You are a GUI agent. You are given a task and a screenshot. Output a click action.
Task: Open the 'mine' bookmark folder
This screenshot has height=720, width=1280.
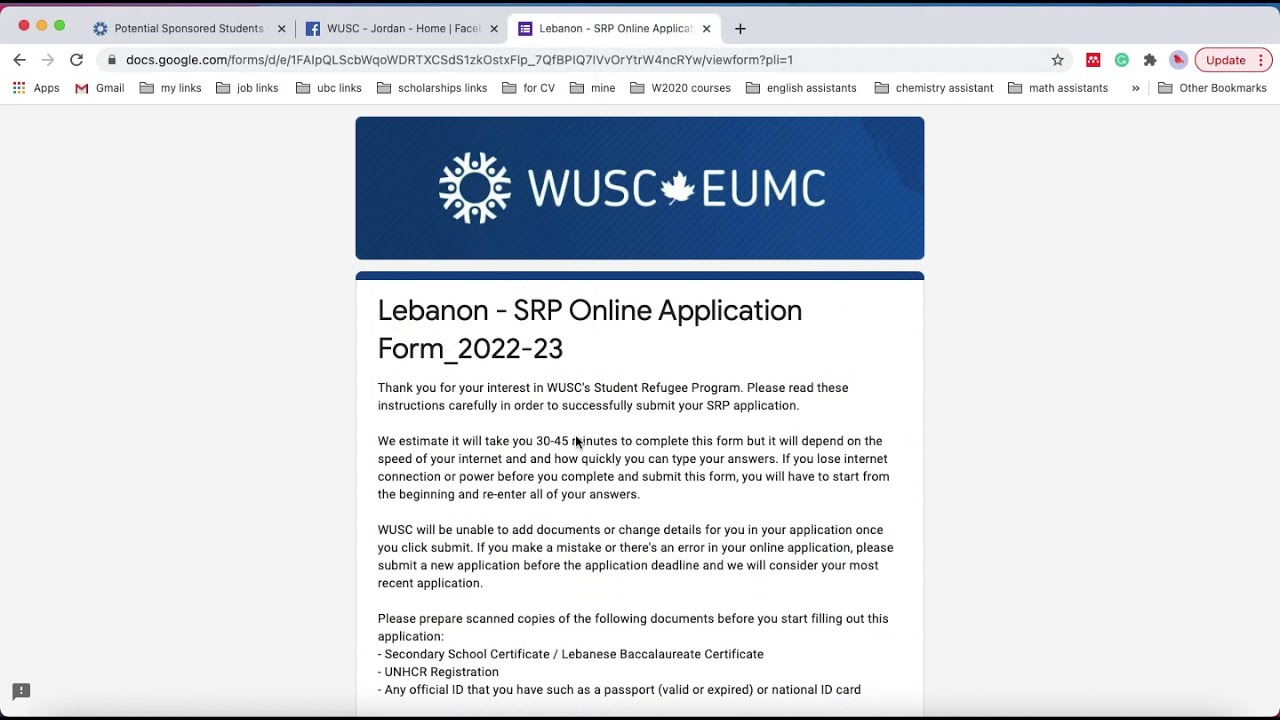(592, 88)
